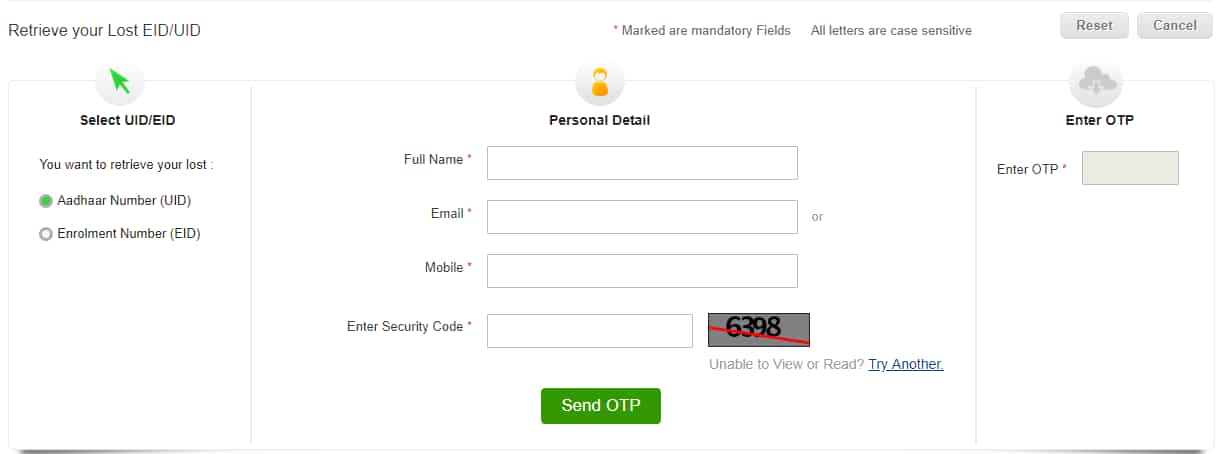Click the Enter Security Code label
Screen dimensions: 1223x454
(405, 327)
